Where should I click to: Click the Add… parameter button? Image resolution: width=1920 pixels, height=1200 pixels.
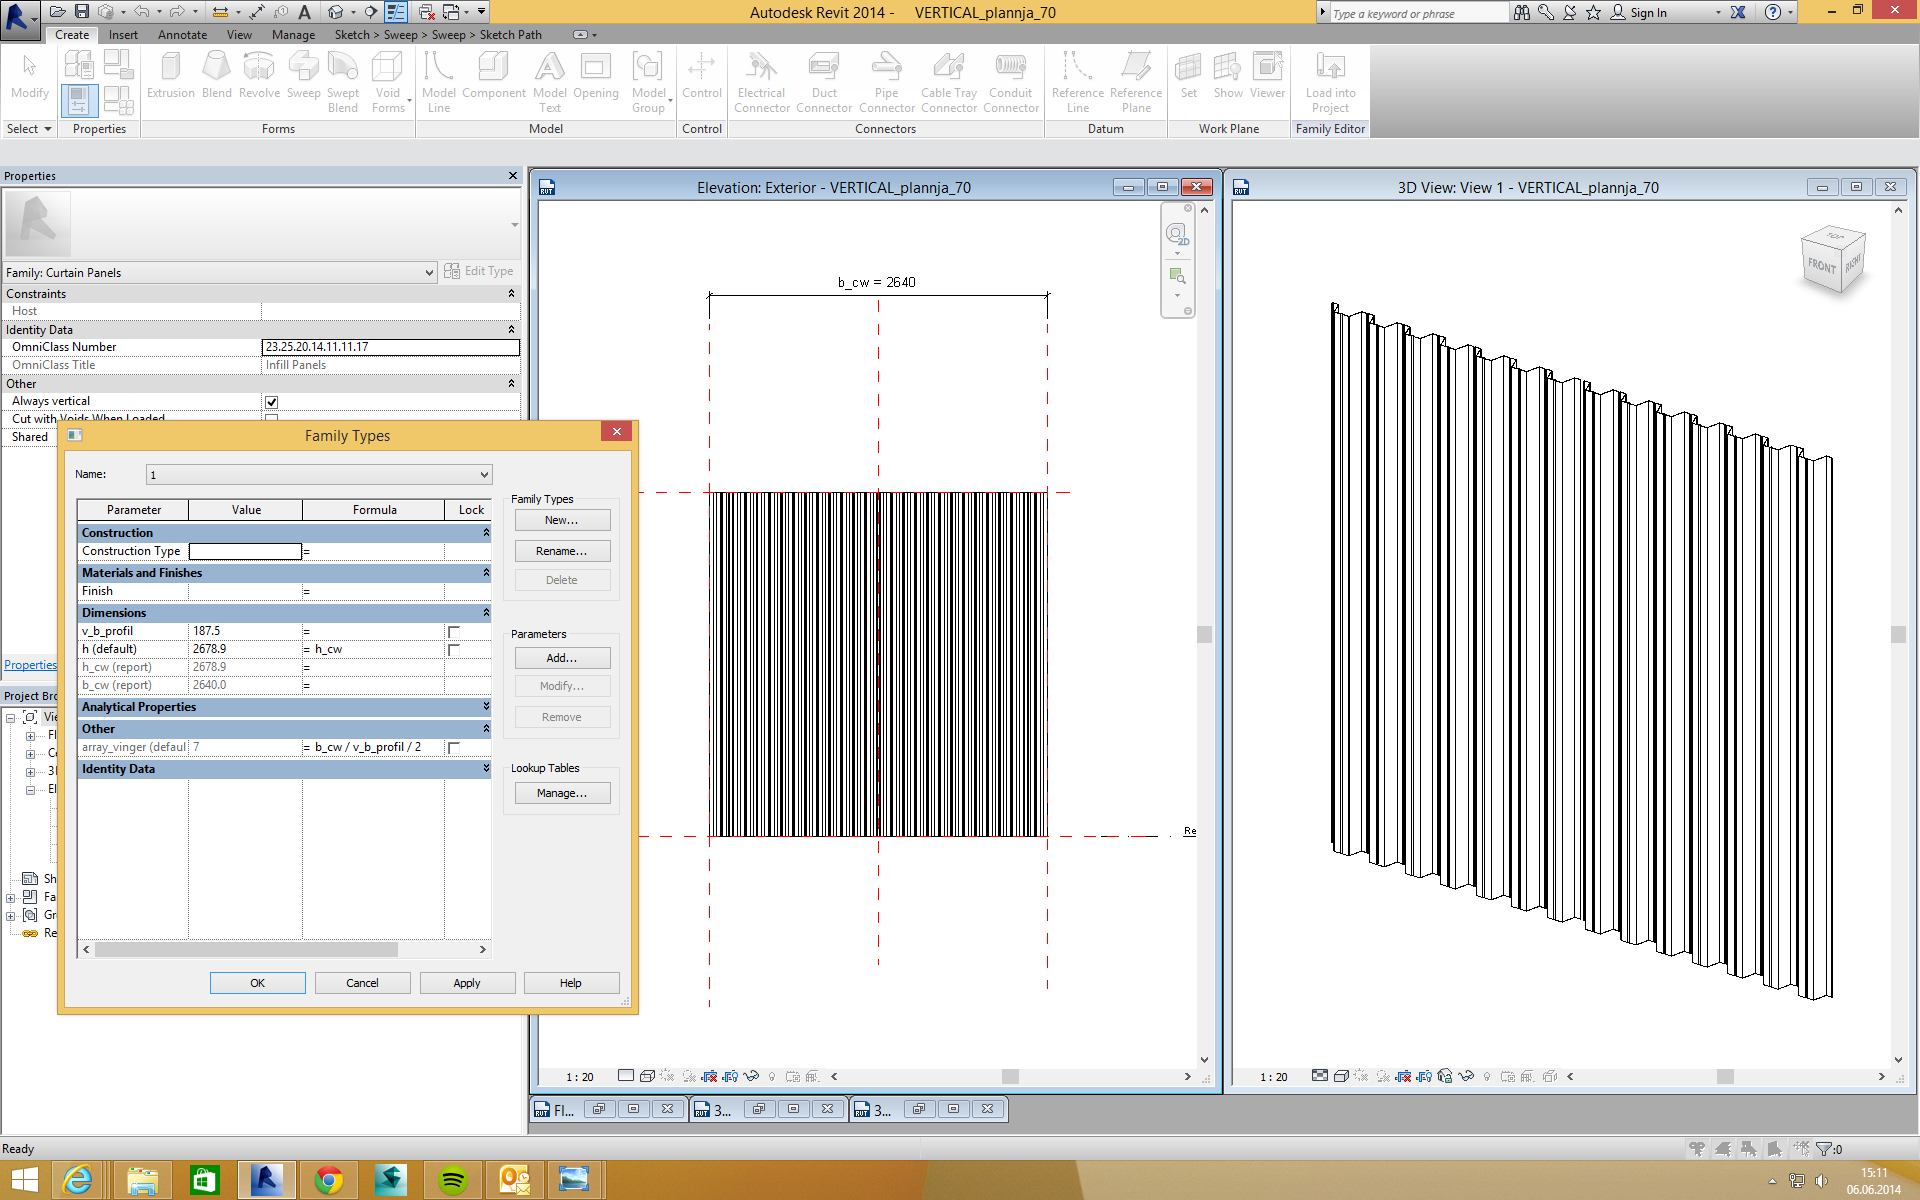(562, 658)
